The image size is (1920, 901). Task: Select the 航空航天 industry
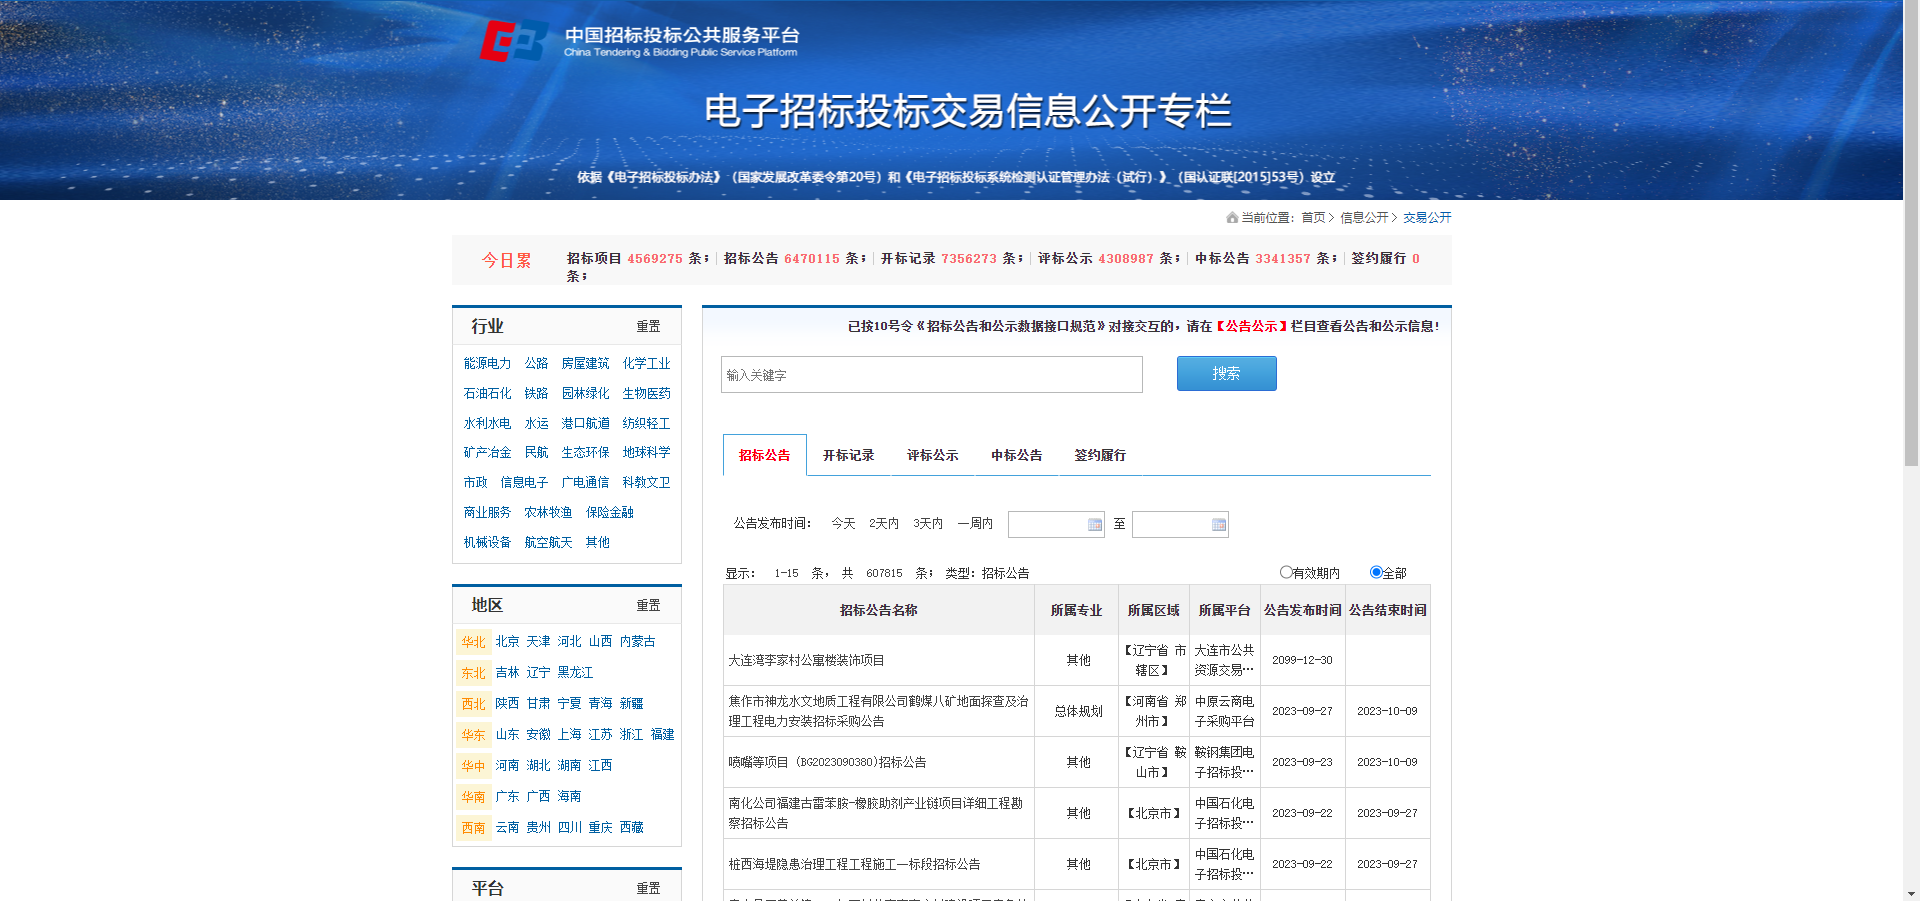548,542
